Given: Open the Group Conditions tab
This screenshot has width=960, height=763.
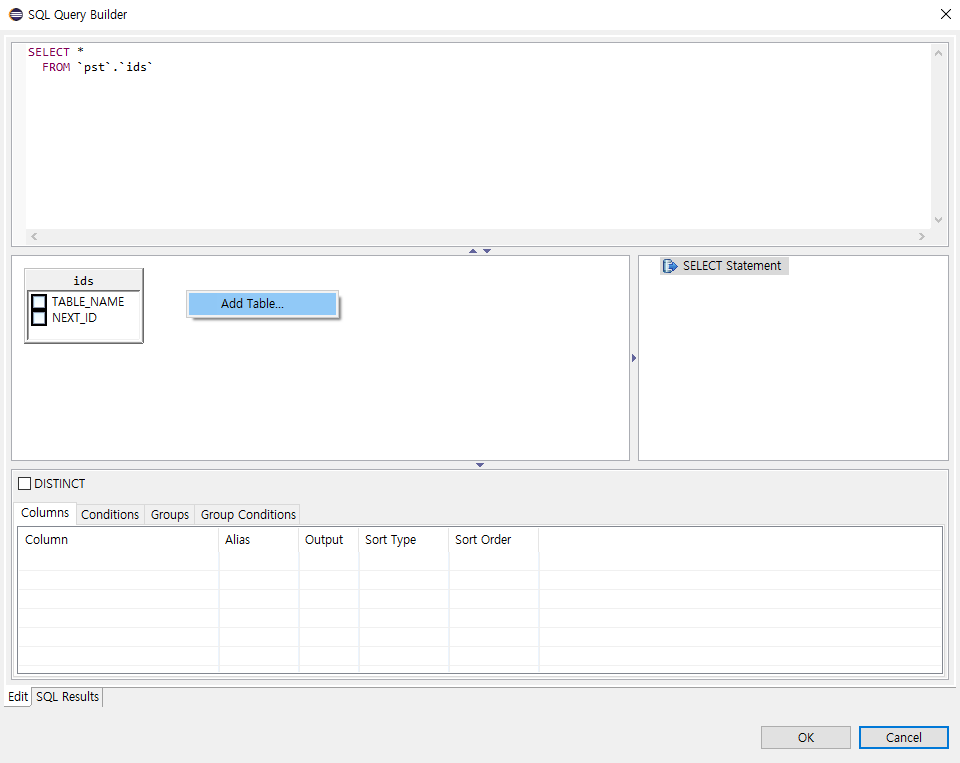Looking at the screenshot, I should tap(247, 514).
